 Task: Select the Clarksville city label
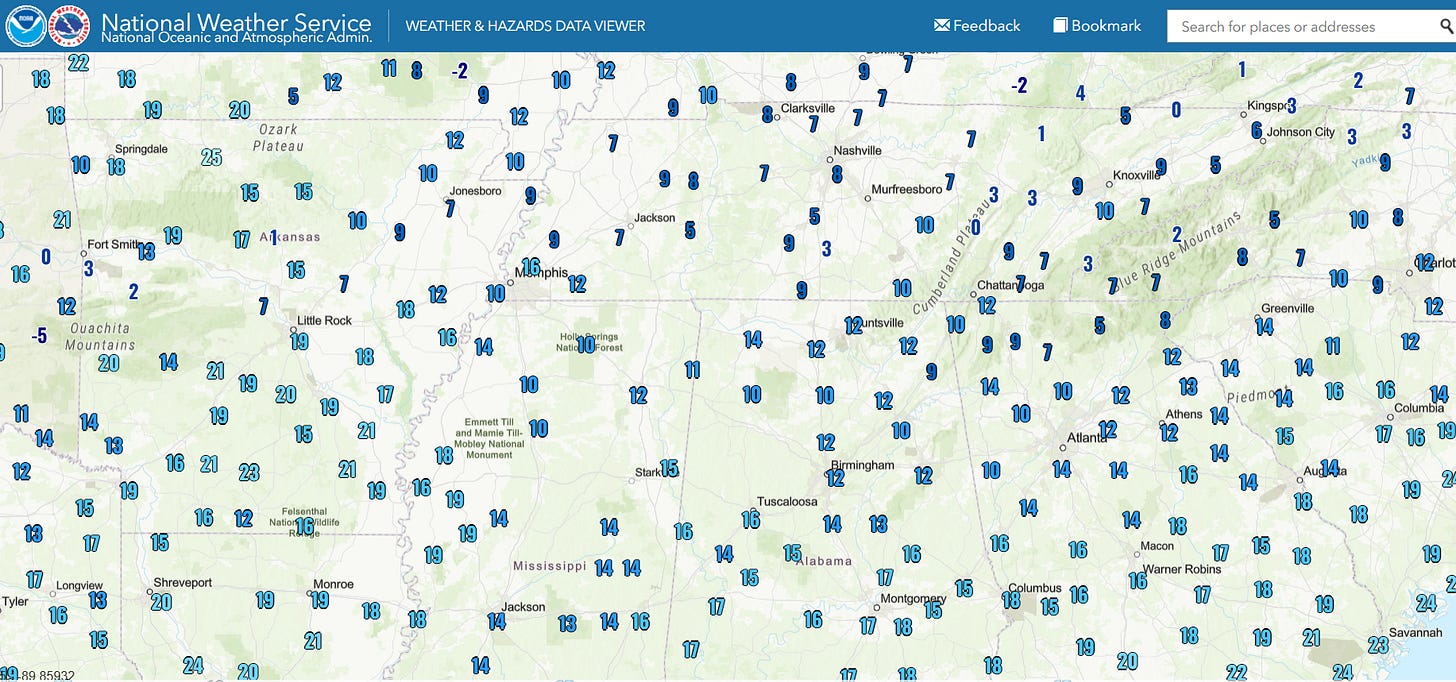[807, 108]
